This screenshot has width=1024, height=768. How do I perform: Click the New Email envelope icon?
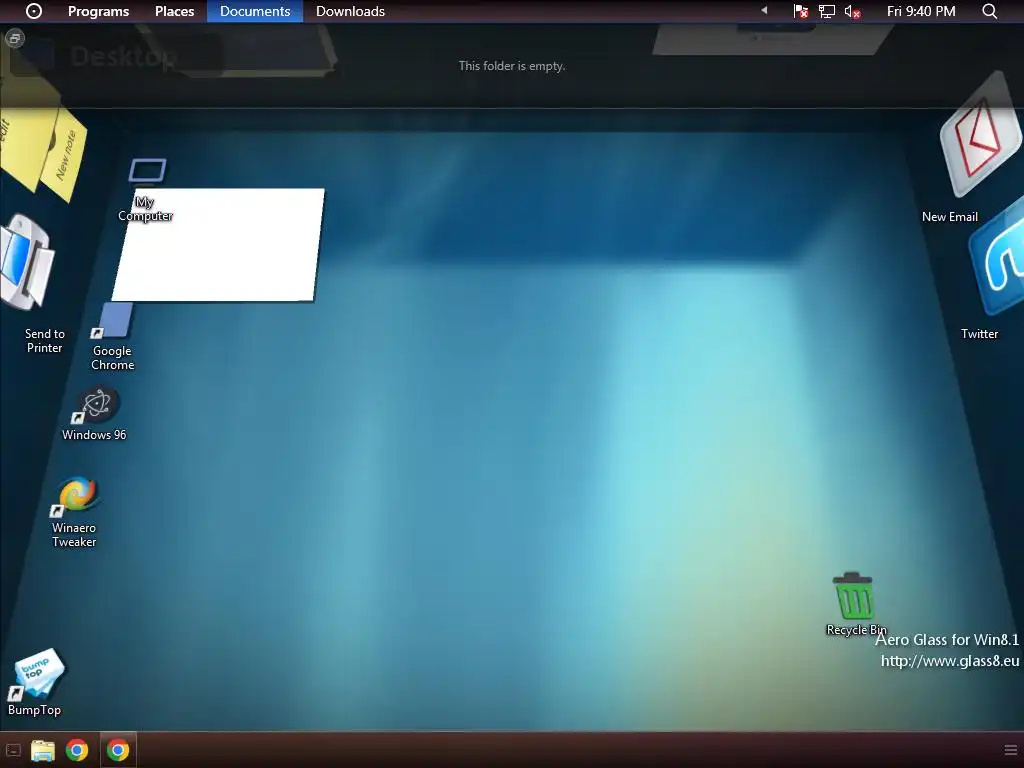(x=980, y=136)
